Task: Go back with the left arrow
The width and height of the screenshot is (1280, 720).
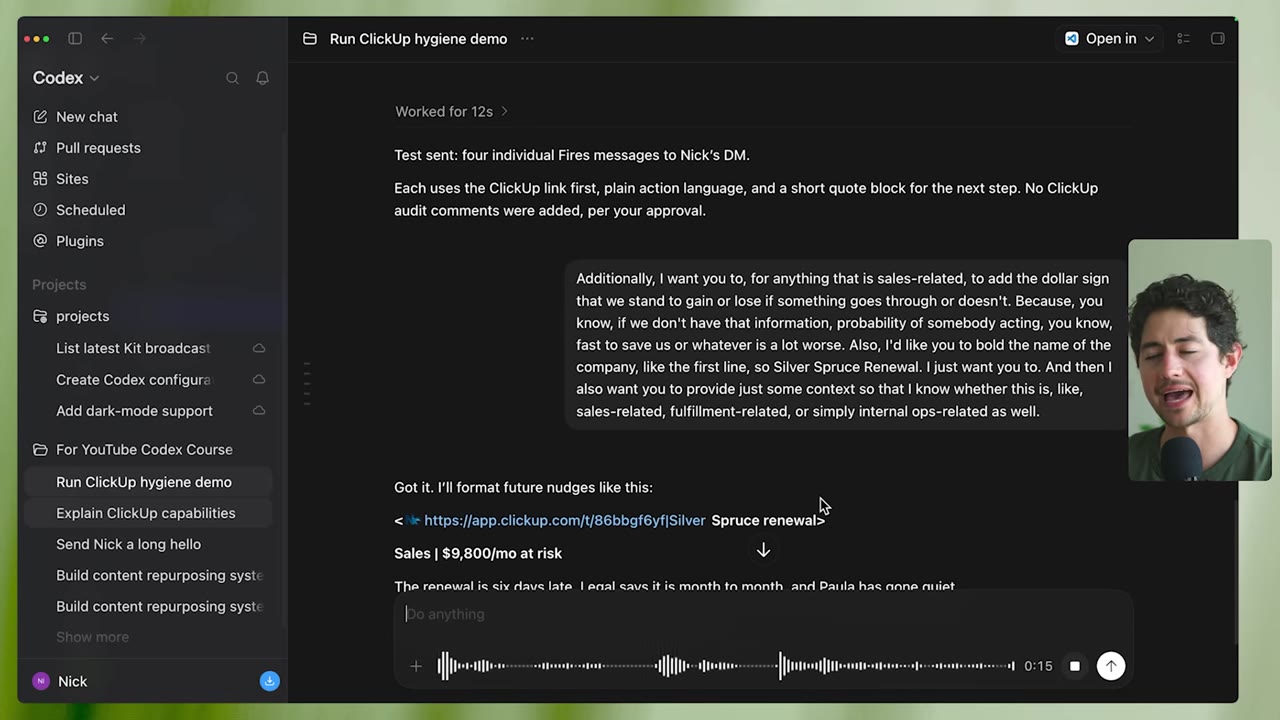Action: [107, 38]
